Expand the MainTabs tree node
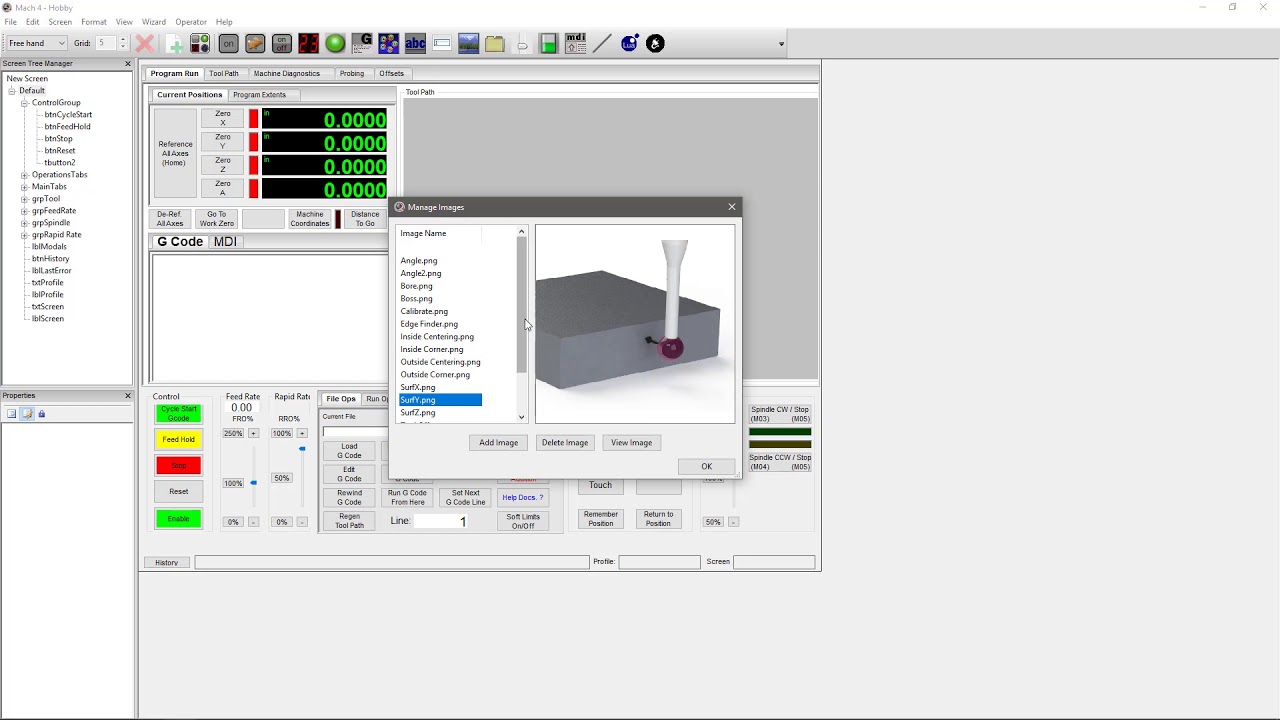The width and height of the screenshot is (1280, 720). 24,187
